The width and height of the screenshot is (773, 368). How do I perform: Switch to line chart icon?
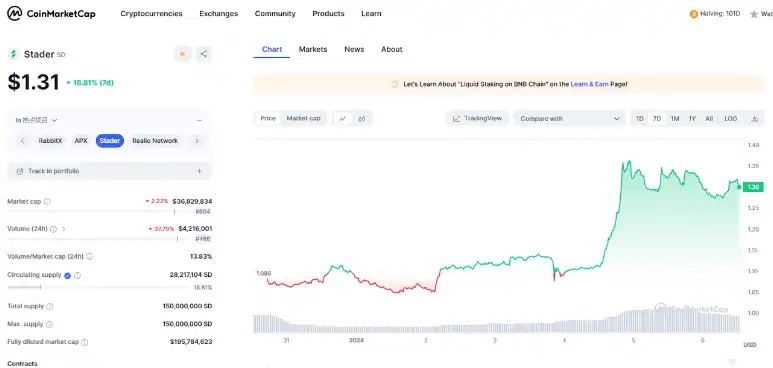(x=343, y=119)
